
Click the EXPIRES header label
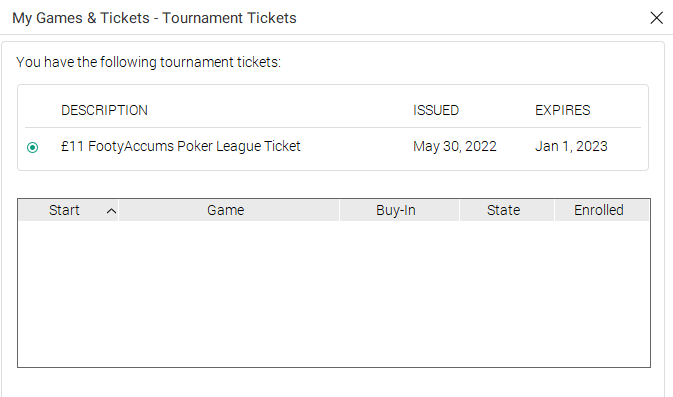(x=562, y=110)
